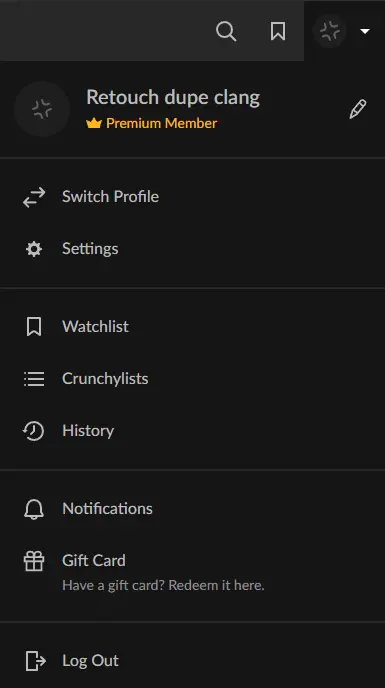
Task: Collapse the account menu dropdown arrow
Action: (x=365, y=32)
